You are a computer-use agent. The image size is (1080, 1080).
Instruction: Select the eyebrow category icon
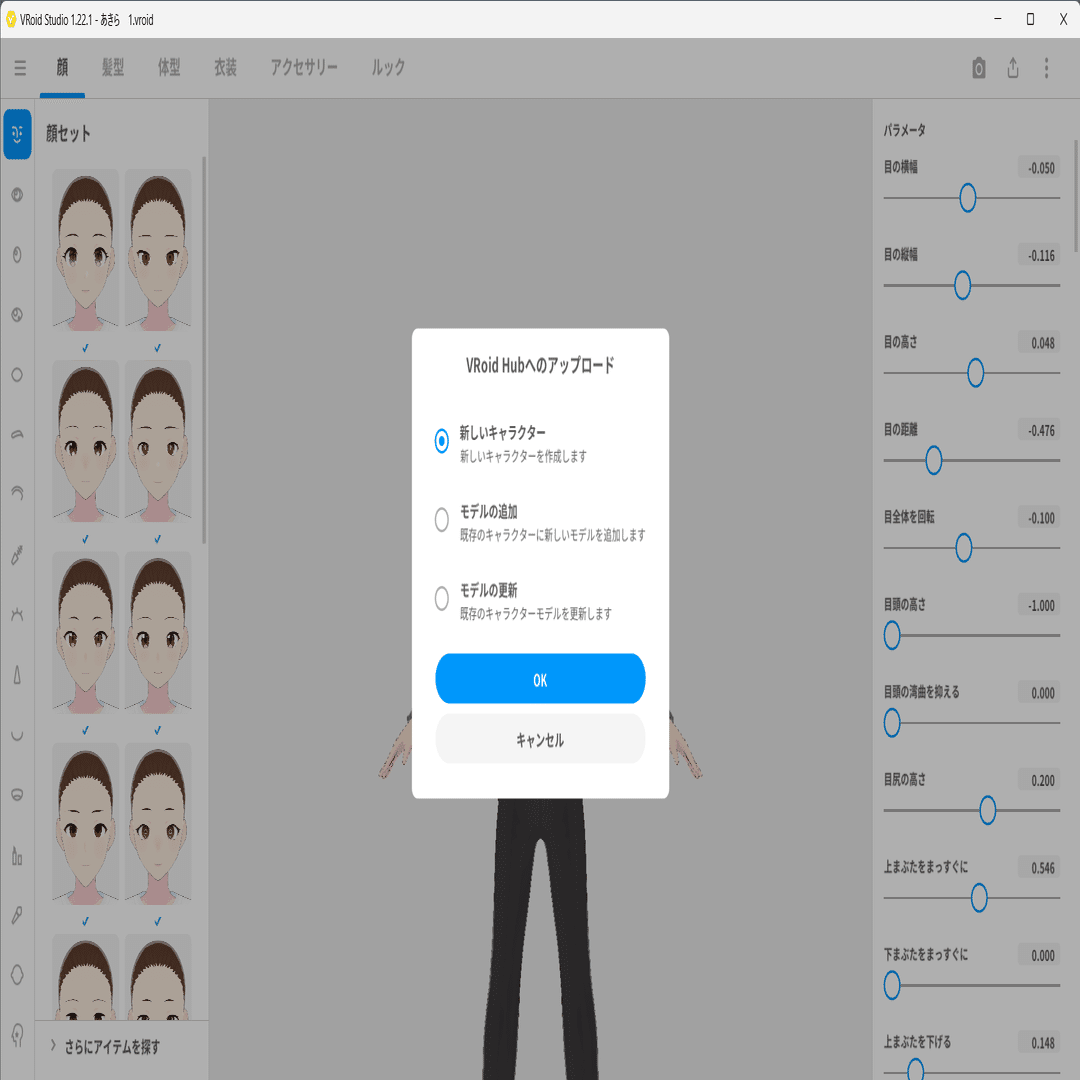point(17,435)
